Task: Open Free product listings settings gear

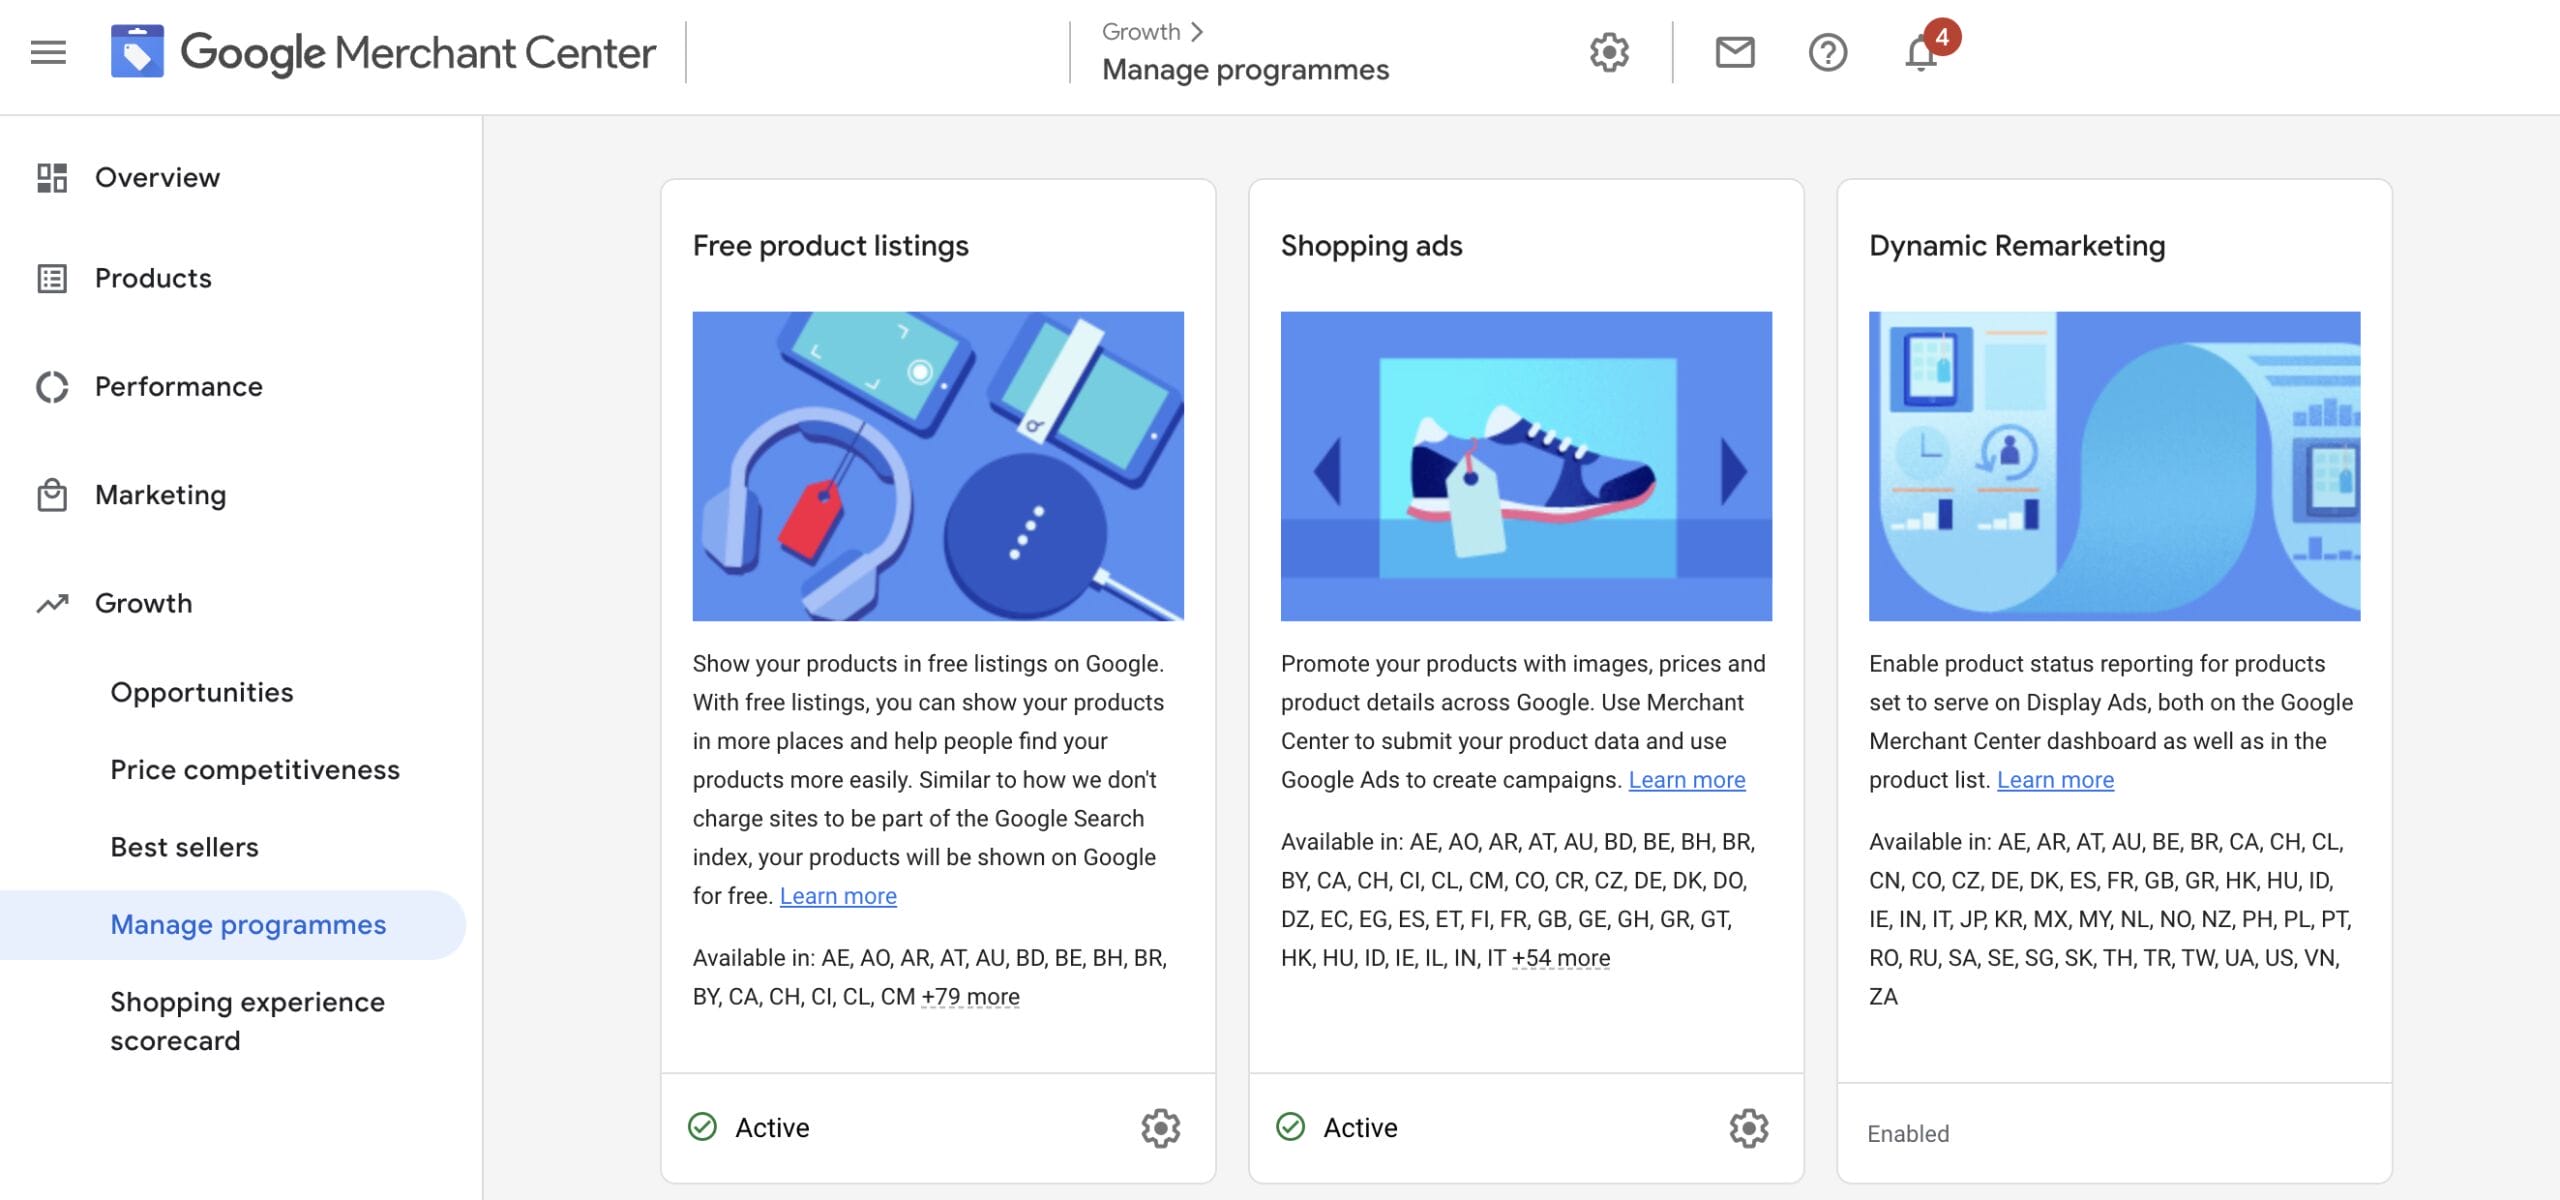Action: pyautogui.click(x=1160, y=1127)
